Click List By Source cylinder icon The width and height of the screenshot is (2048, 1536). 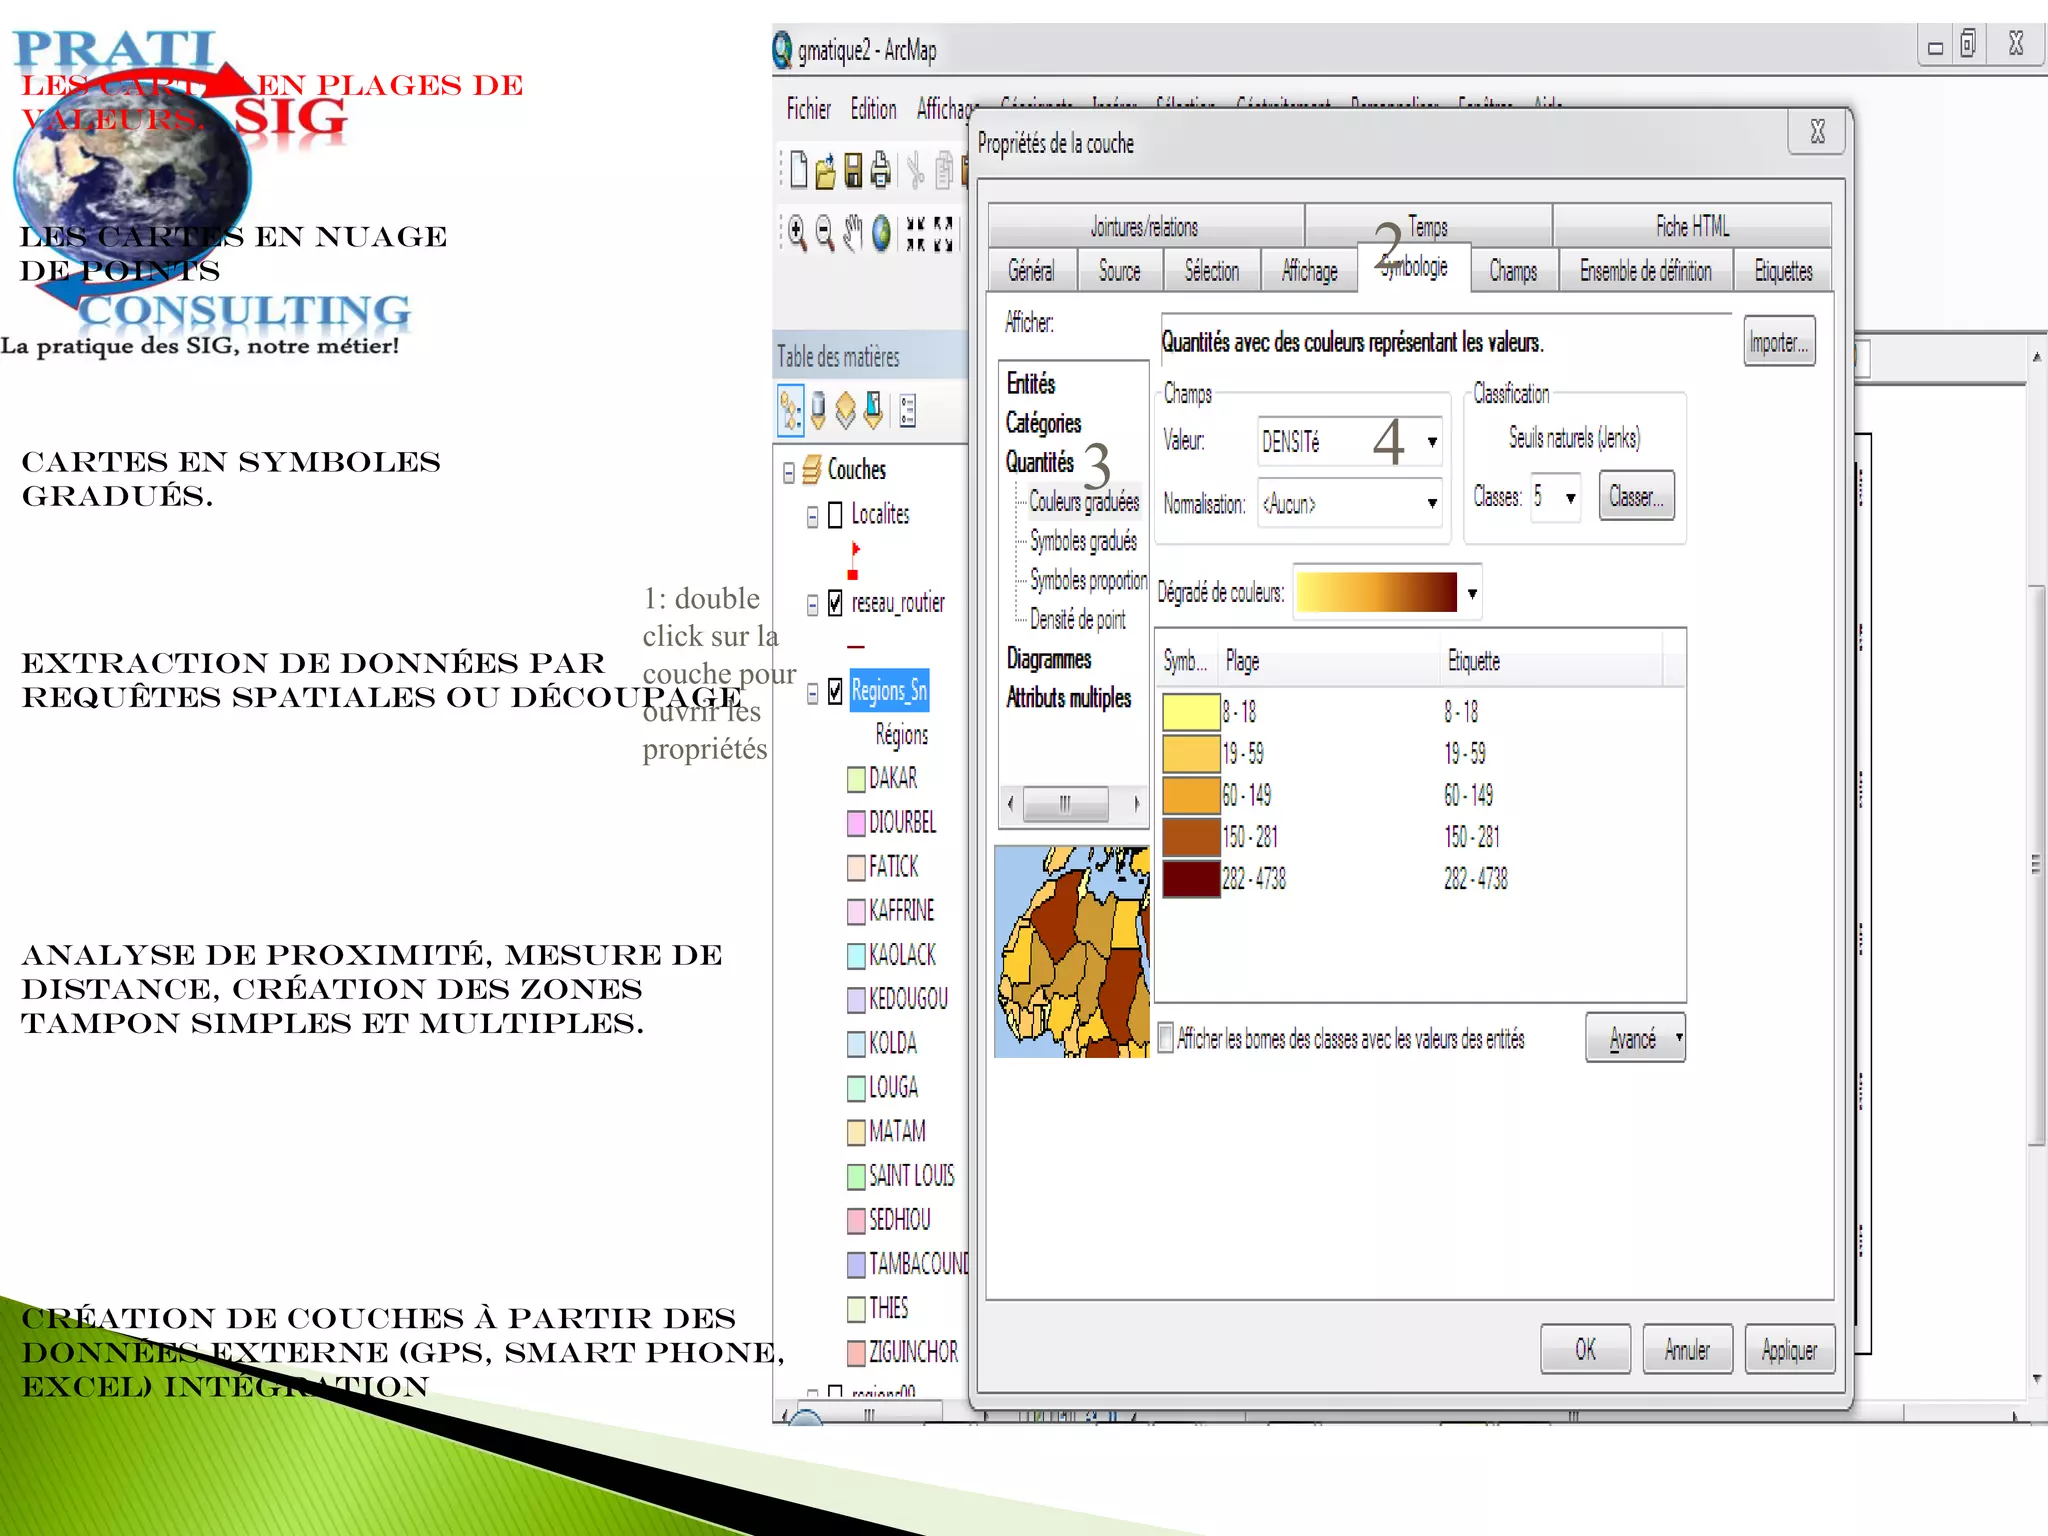(x=818, y=411)
